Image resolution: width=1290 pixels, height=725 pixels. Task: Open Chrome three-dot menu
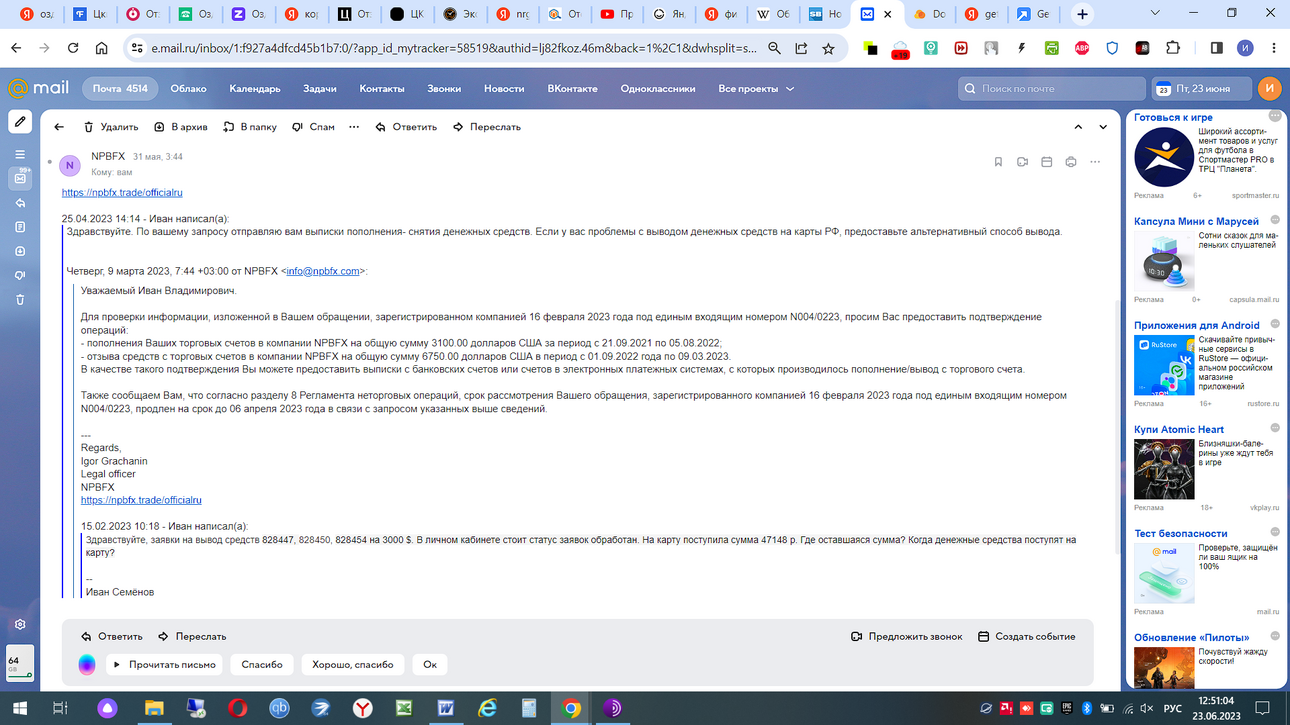pos(1273,47)
